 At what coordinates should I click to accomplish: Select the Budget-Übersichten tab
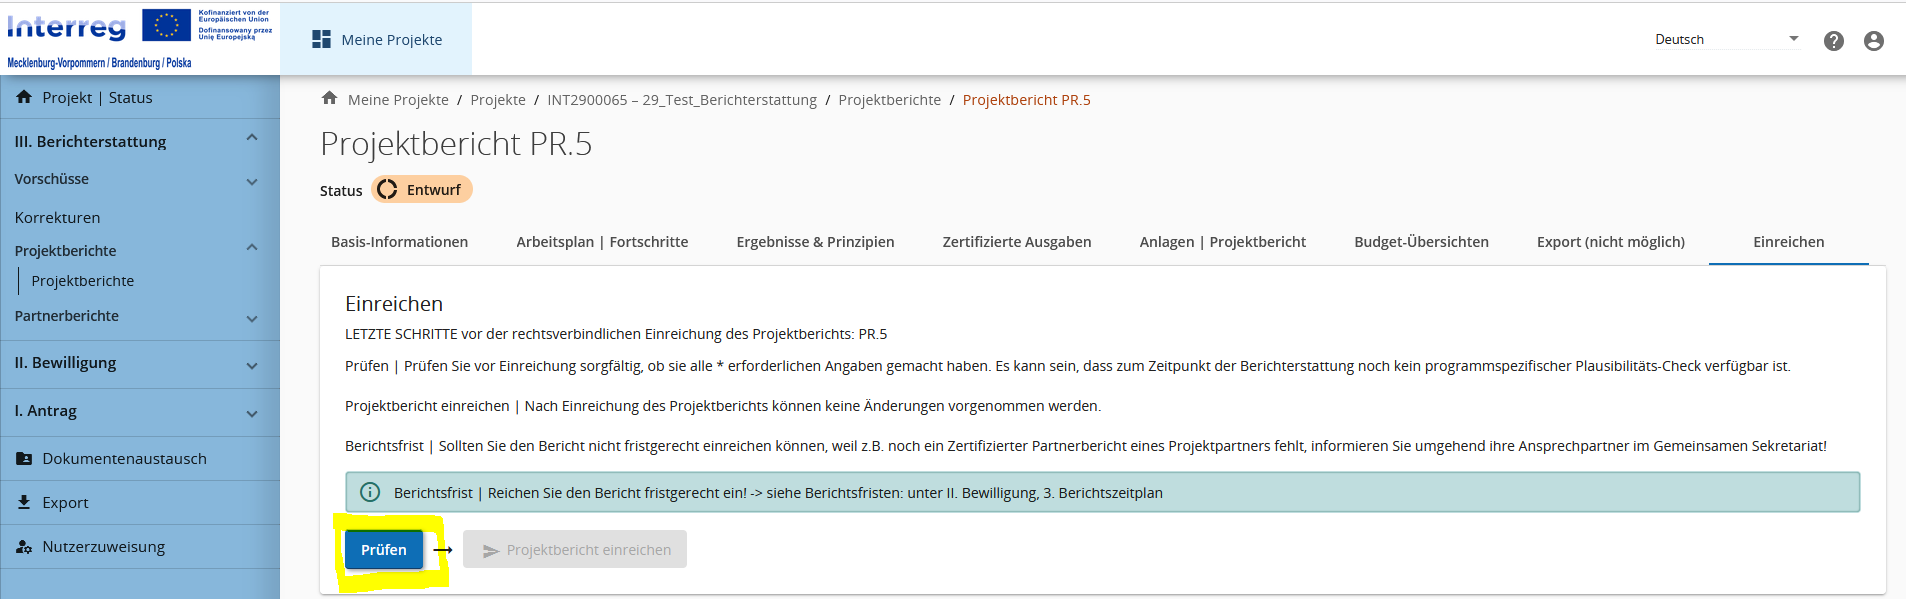pos(1420,242)
